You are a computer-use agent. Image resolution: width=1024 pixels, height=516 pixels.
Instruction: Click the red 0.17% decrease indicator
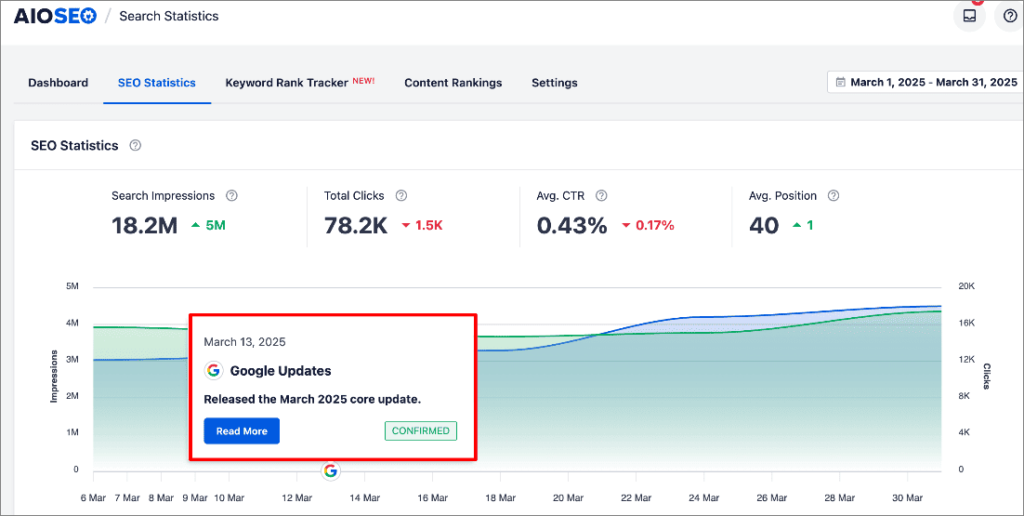coord(648,225)
